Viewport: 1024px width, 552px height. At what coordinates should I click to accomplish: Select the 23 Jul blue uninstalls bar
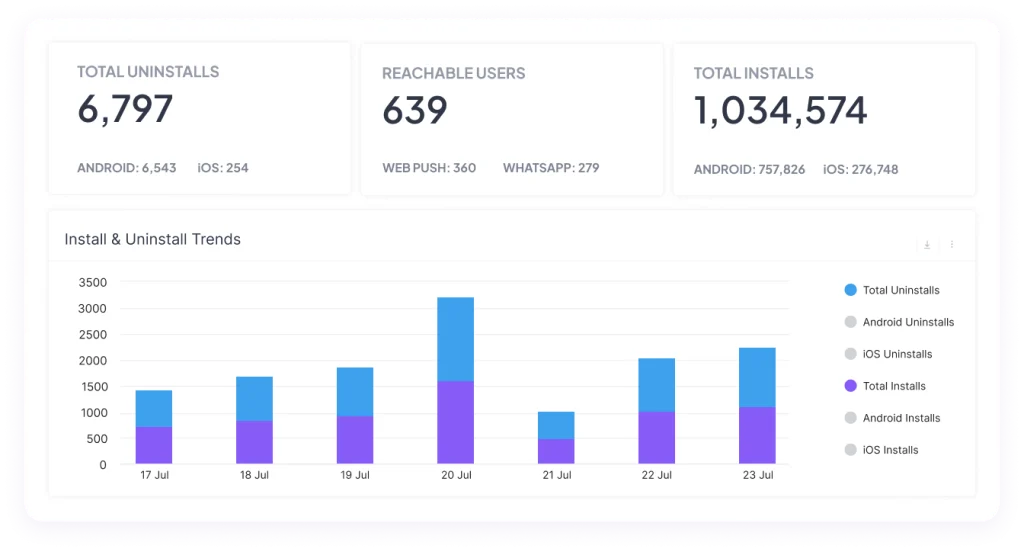click(x=758, y=378)
